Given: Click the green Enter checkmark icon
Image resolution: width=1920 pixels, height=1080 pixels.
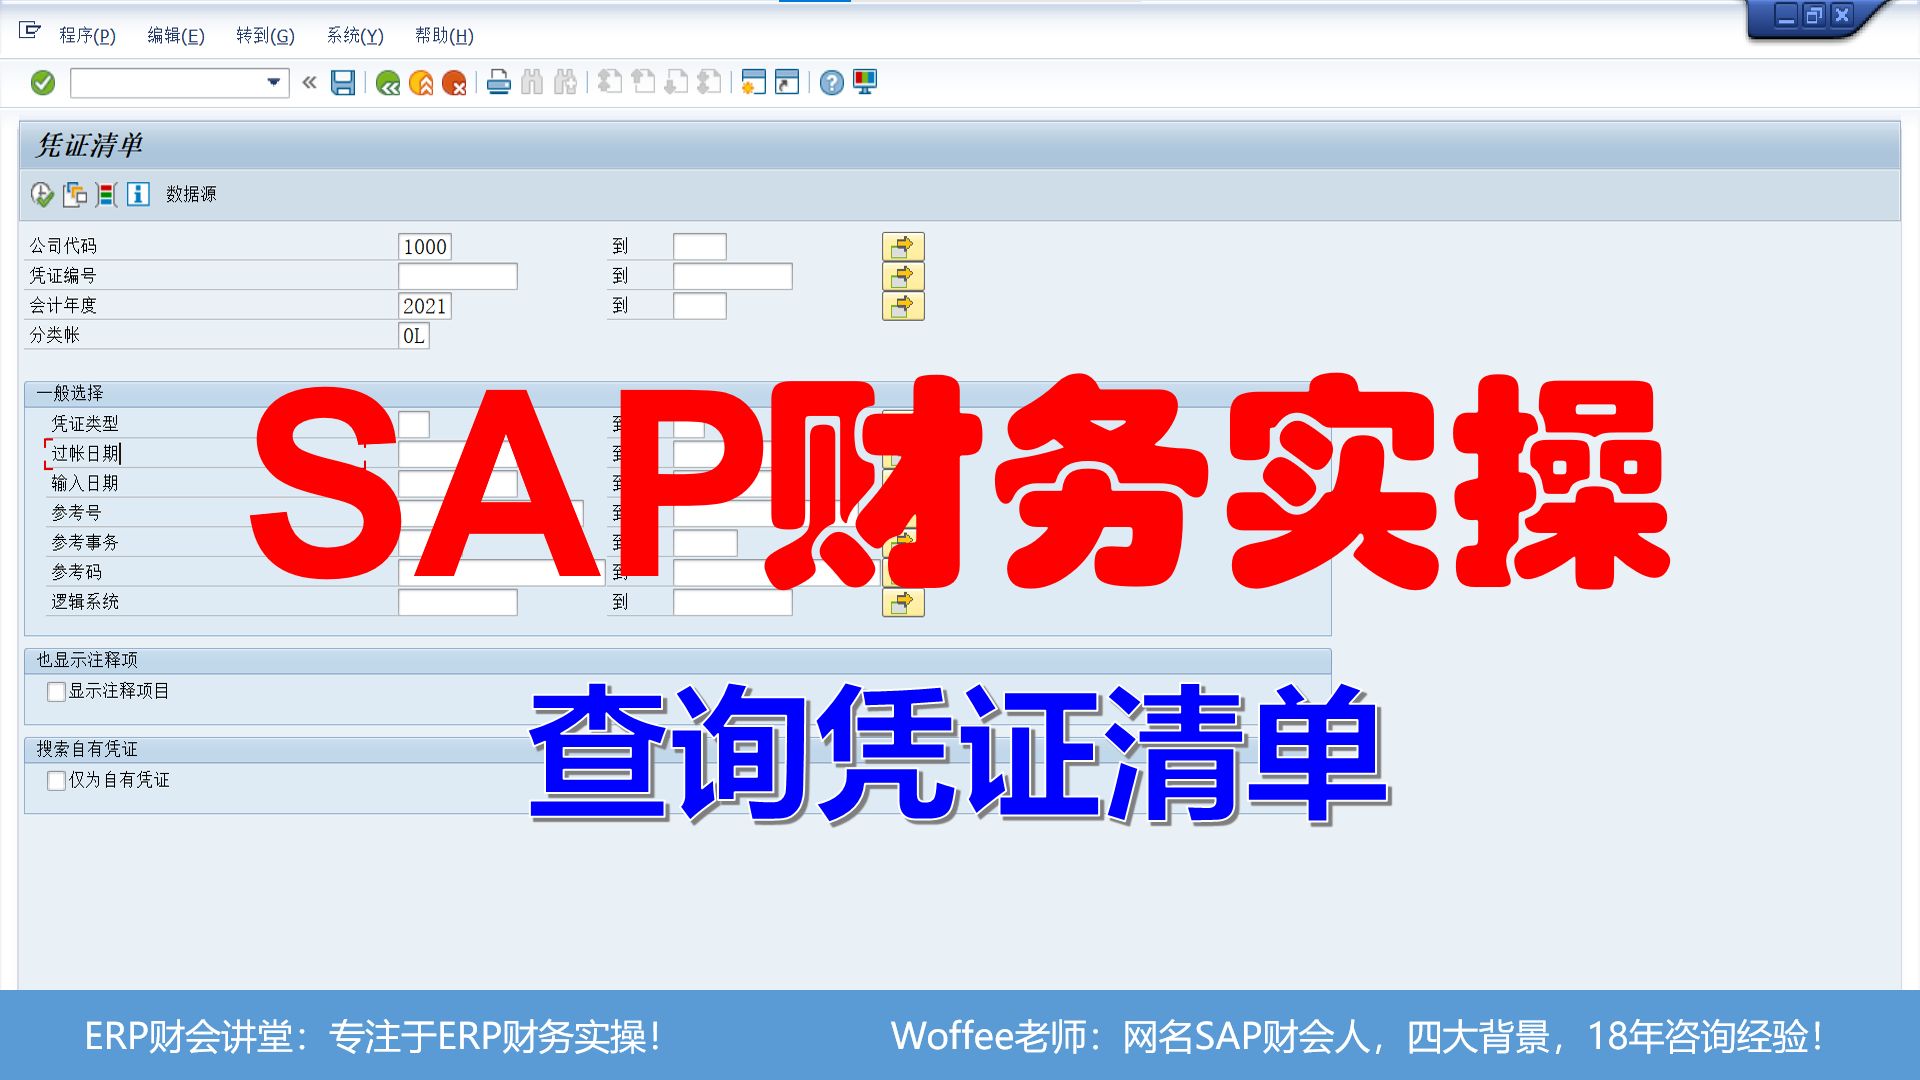Looking at the screenshot, I should pos(43,83).
